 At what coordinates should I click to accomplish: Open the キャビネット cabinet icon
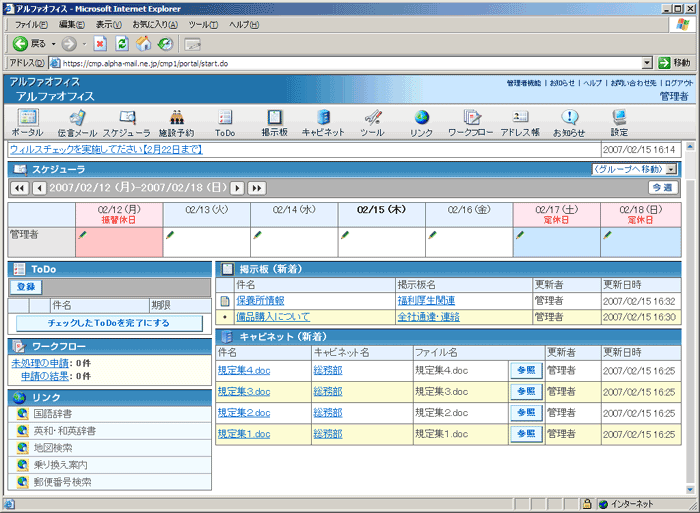pyautogui.click(x=323, y=123)
